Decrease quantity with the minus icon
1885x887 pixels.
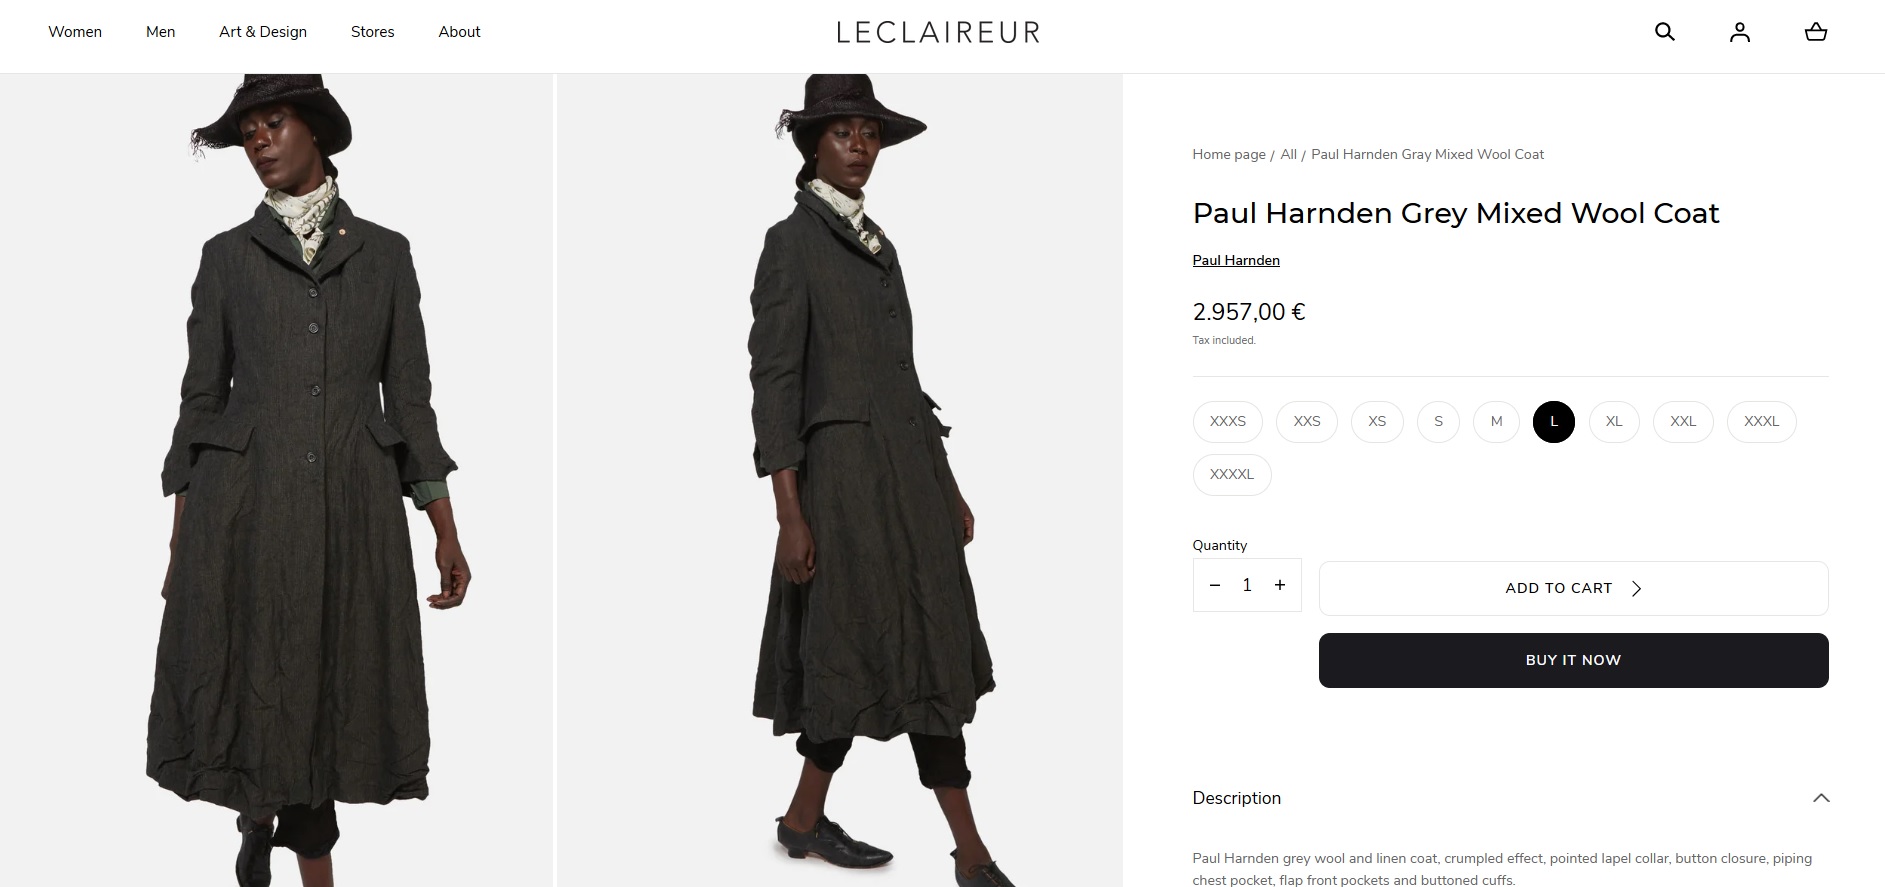point(1215,585)
